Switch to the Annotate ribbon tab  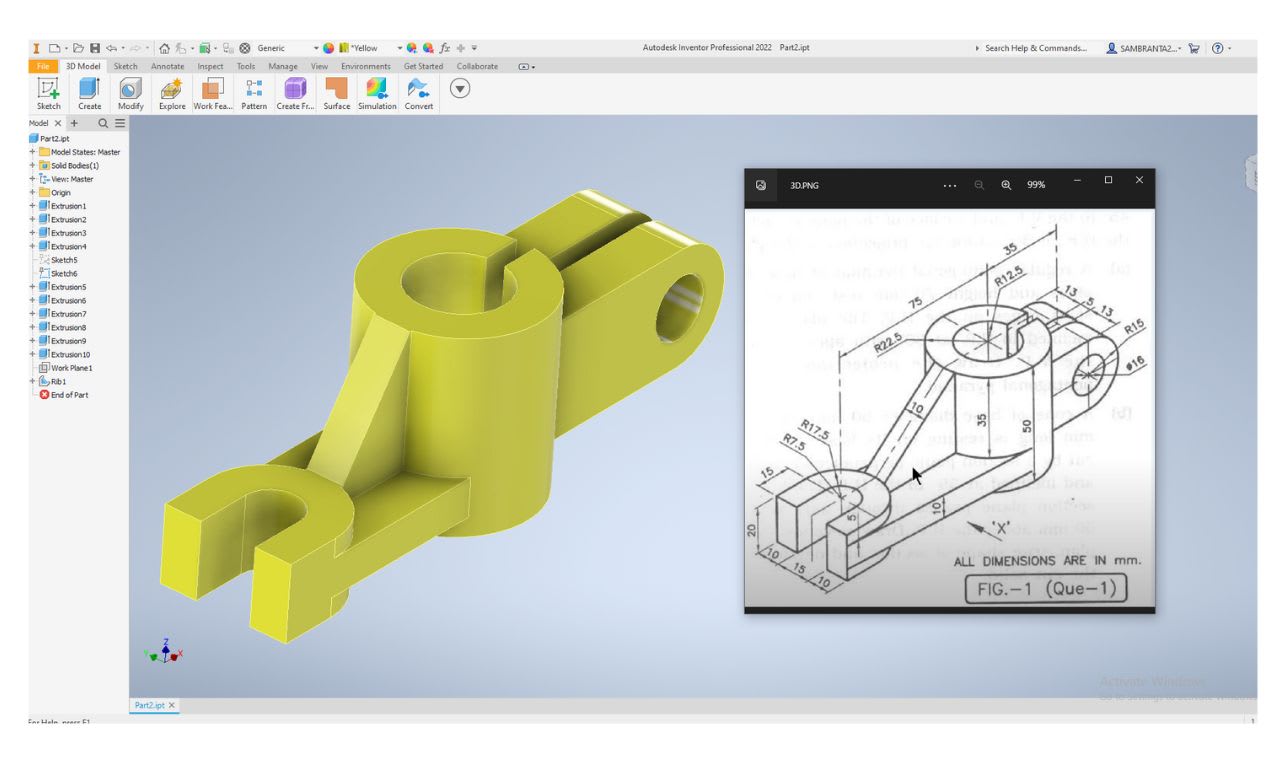pyautogui.click(x=167, y=66)
